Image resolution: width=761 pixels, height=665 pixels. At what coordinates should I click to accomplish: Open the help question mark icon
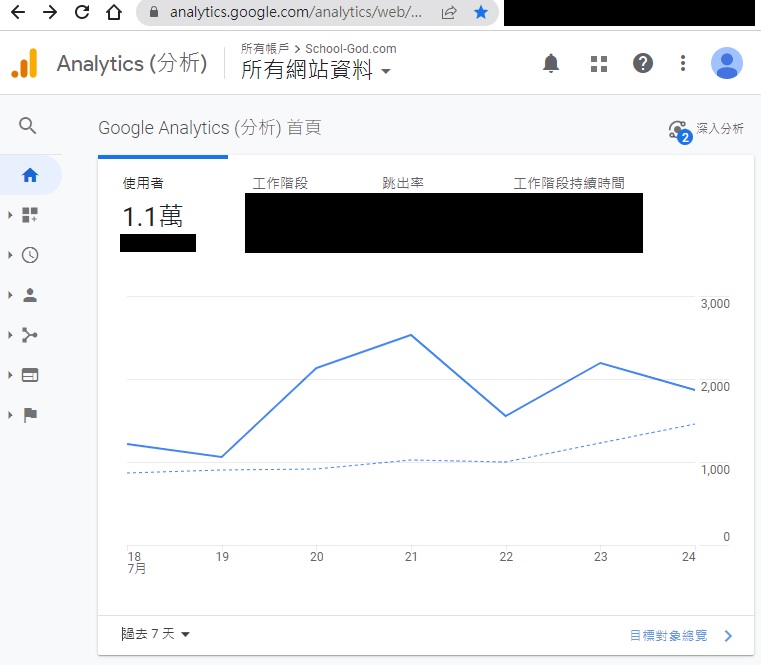[643, 63]
